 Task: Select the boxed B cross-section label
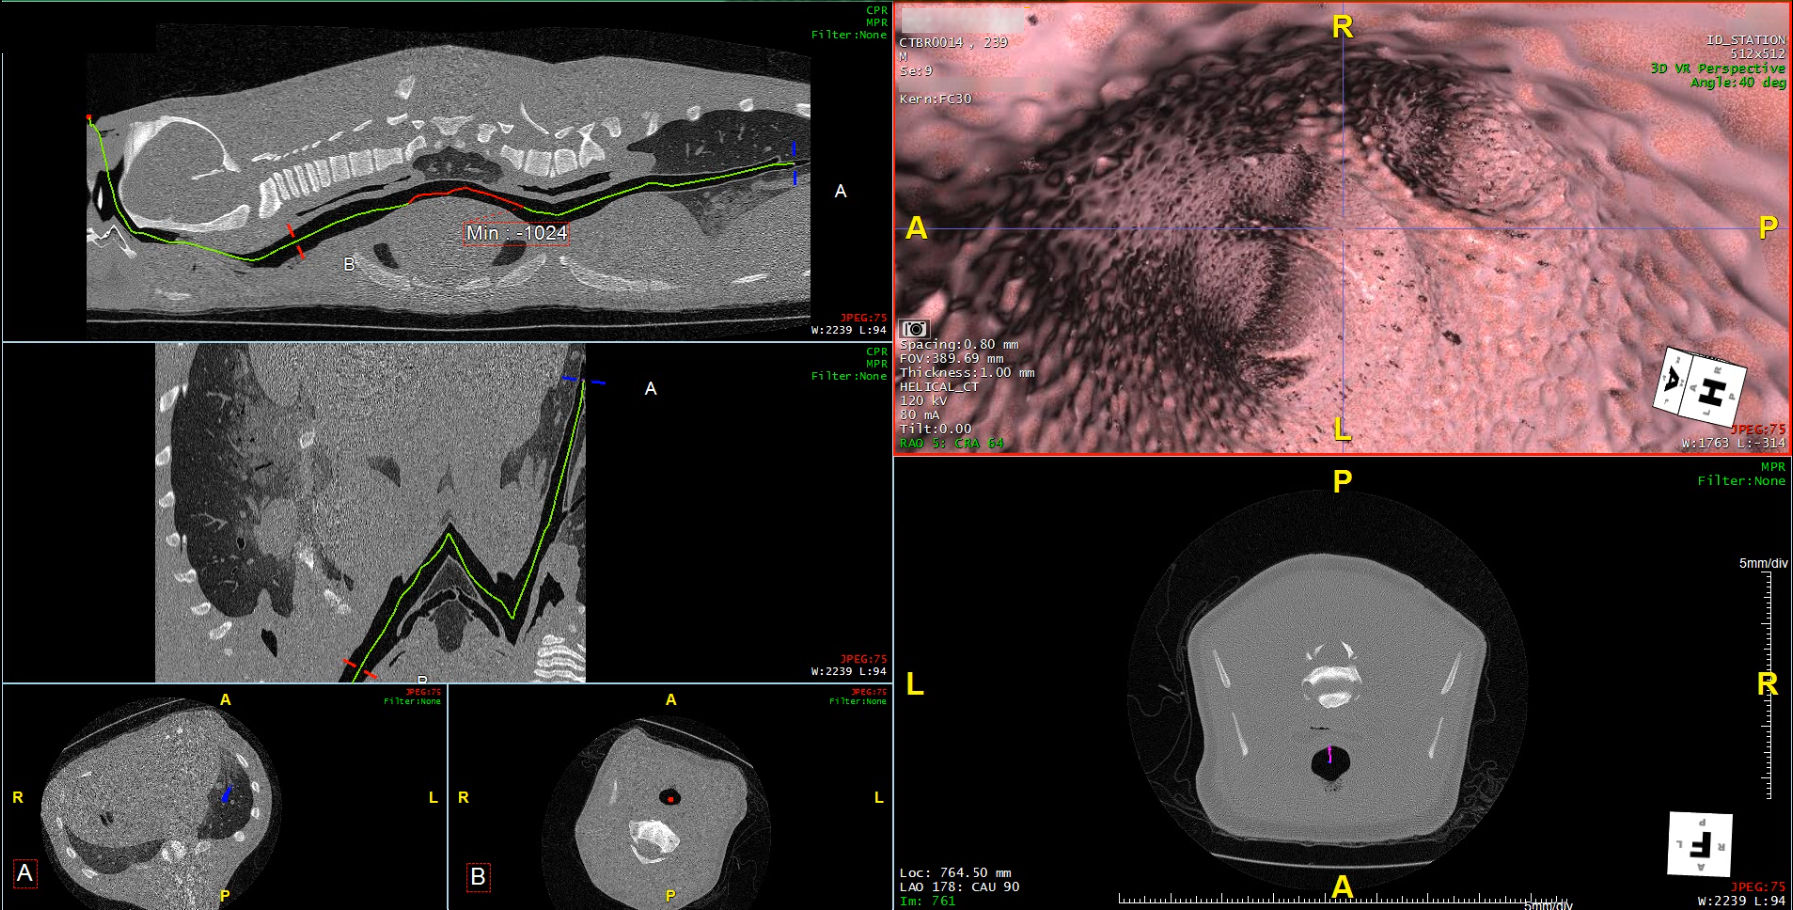478,877
